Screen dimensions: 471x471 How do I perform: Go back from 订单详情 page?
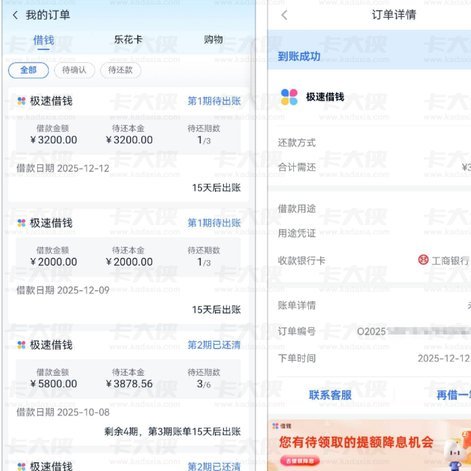[284, 15]
